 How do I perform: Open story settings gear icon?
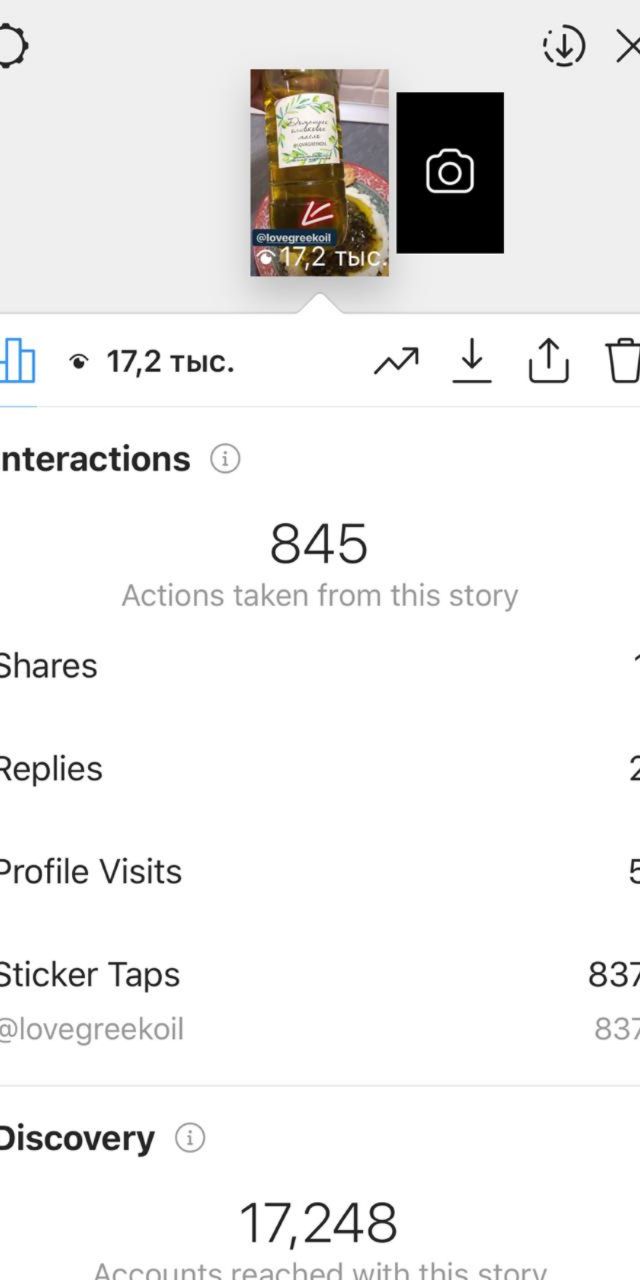pyautogui.click(x=10, y=46)
